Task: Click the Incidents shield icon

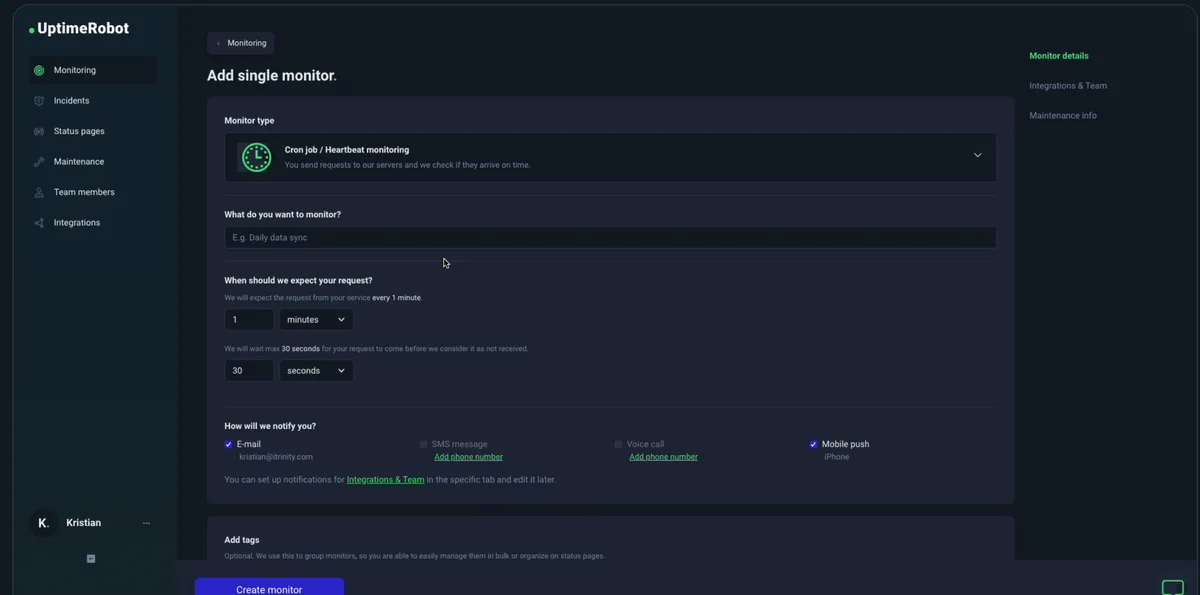Action: click(x=39, y=101)
